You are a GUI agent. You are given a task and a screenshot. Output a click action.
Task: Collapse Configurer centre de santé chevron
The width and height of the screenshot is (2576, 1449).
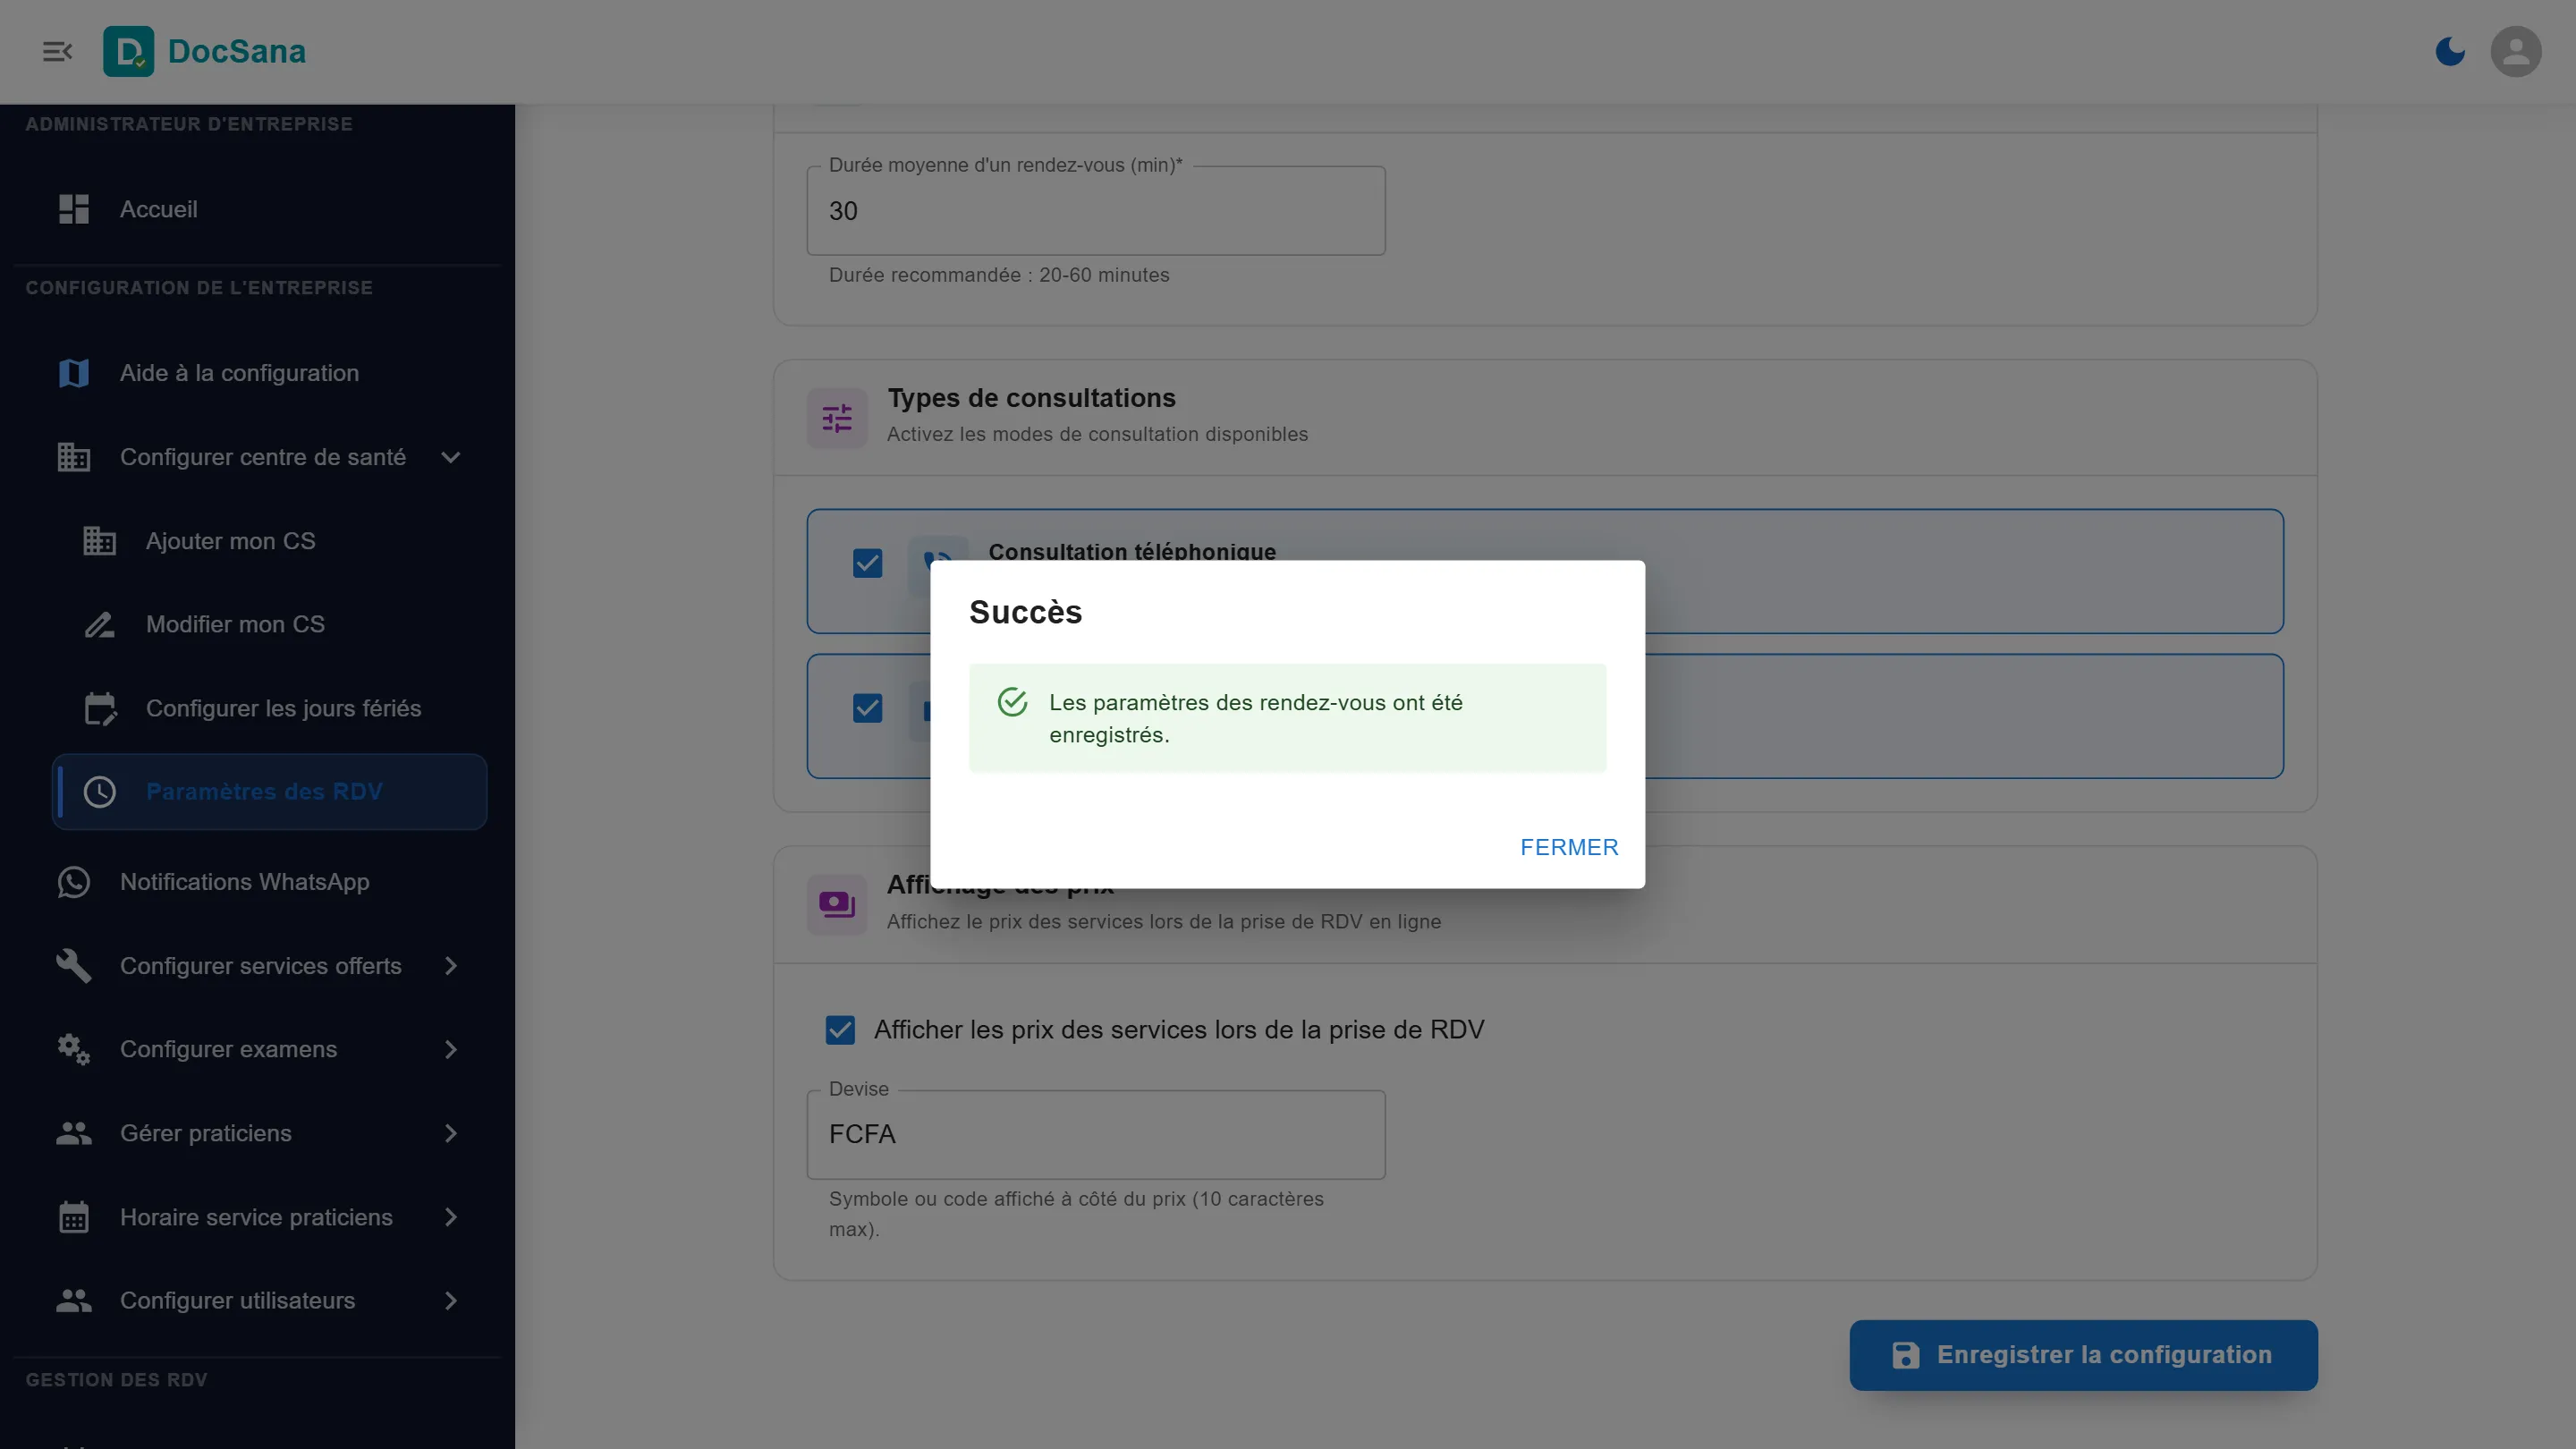451,457
